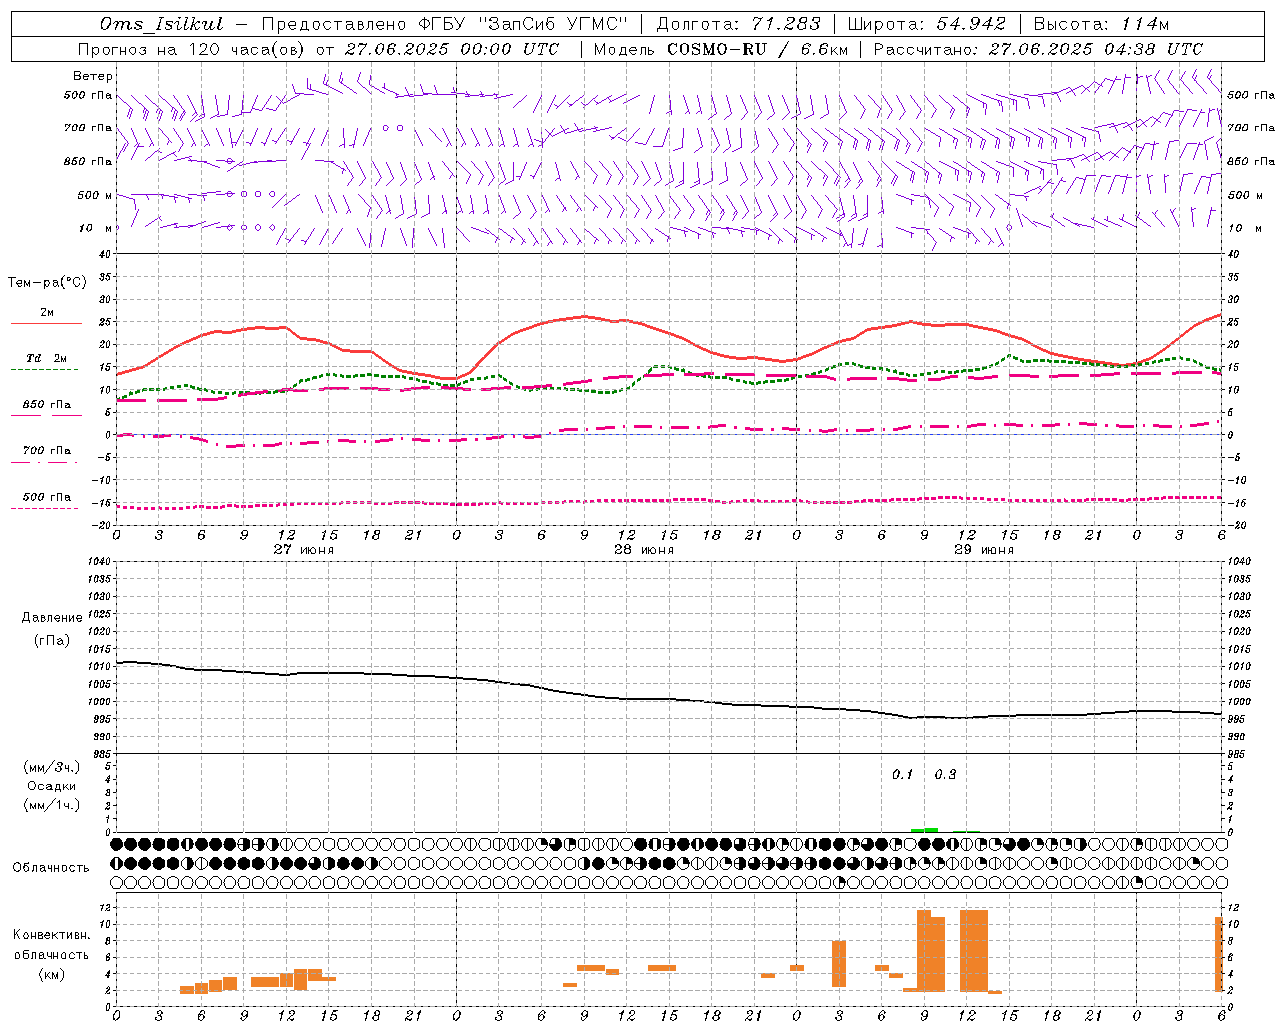Click the '2м' solid red line legend entry
Viewport: 1280px width, 1024px height.
(46, 313)
